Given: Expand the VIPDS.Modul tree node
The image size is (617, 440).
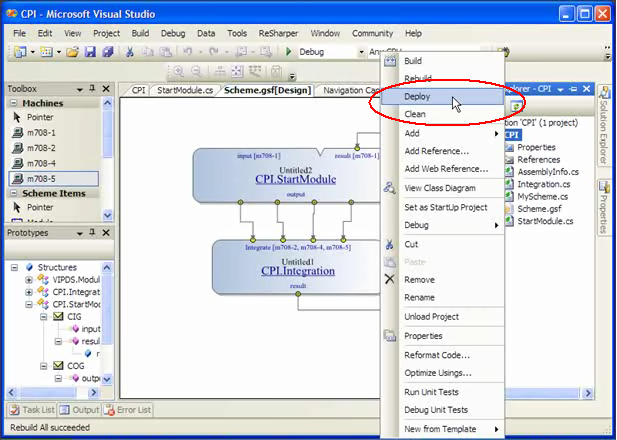Looking at the screenshot, I should coord(29,280).
